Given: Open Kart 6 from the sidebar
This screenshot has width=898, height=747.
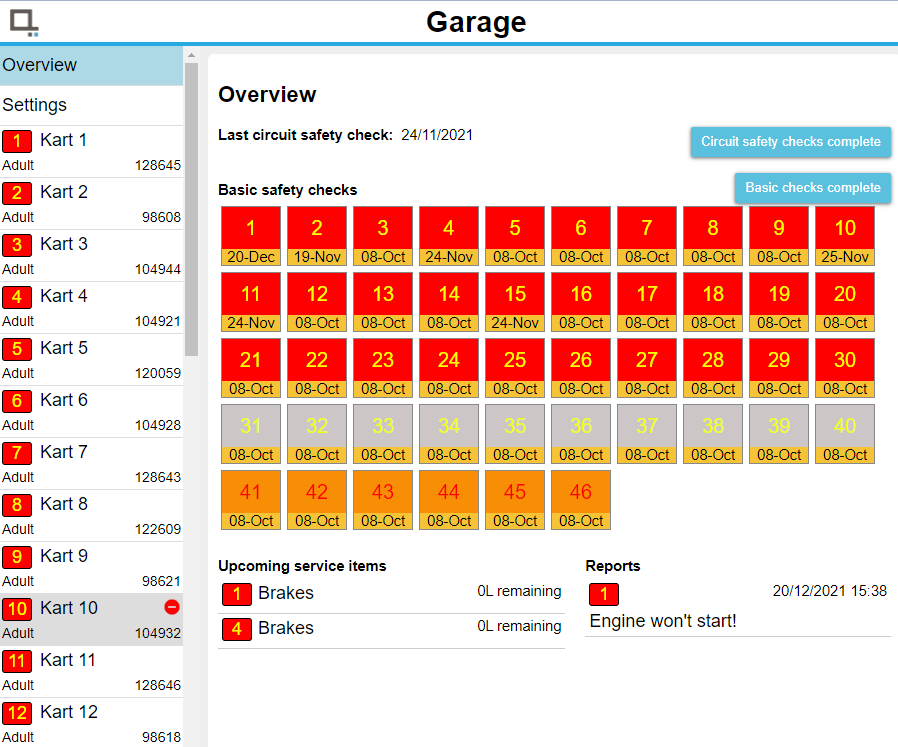Looking at the screenshot, I should pos(92,411).
